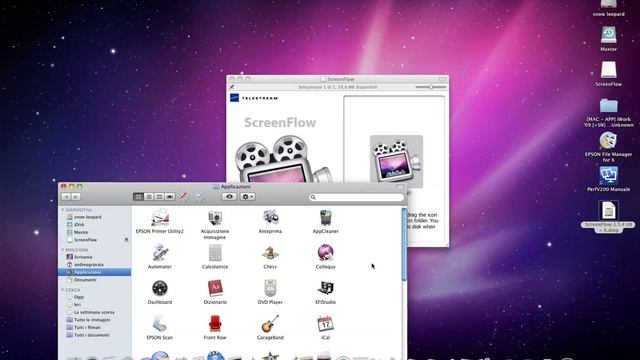The height and width of the screenshot is (360, 640).
Task: Switch Finder to icon view
Action: pos(138,197)
